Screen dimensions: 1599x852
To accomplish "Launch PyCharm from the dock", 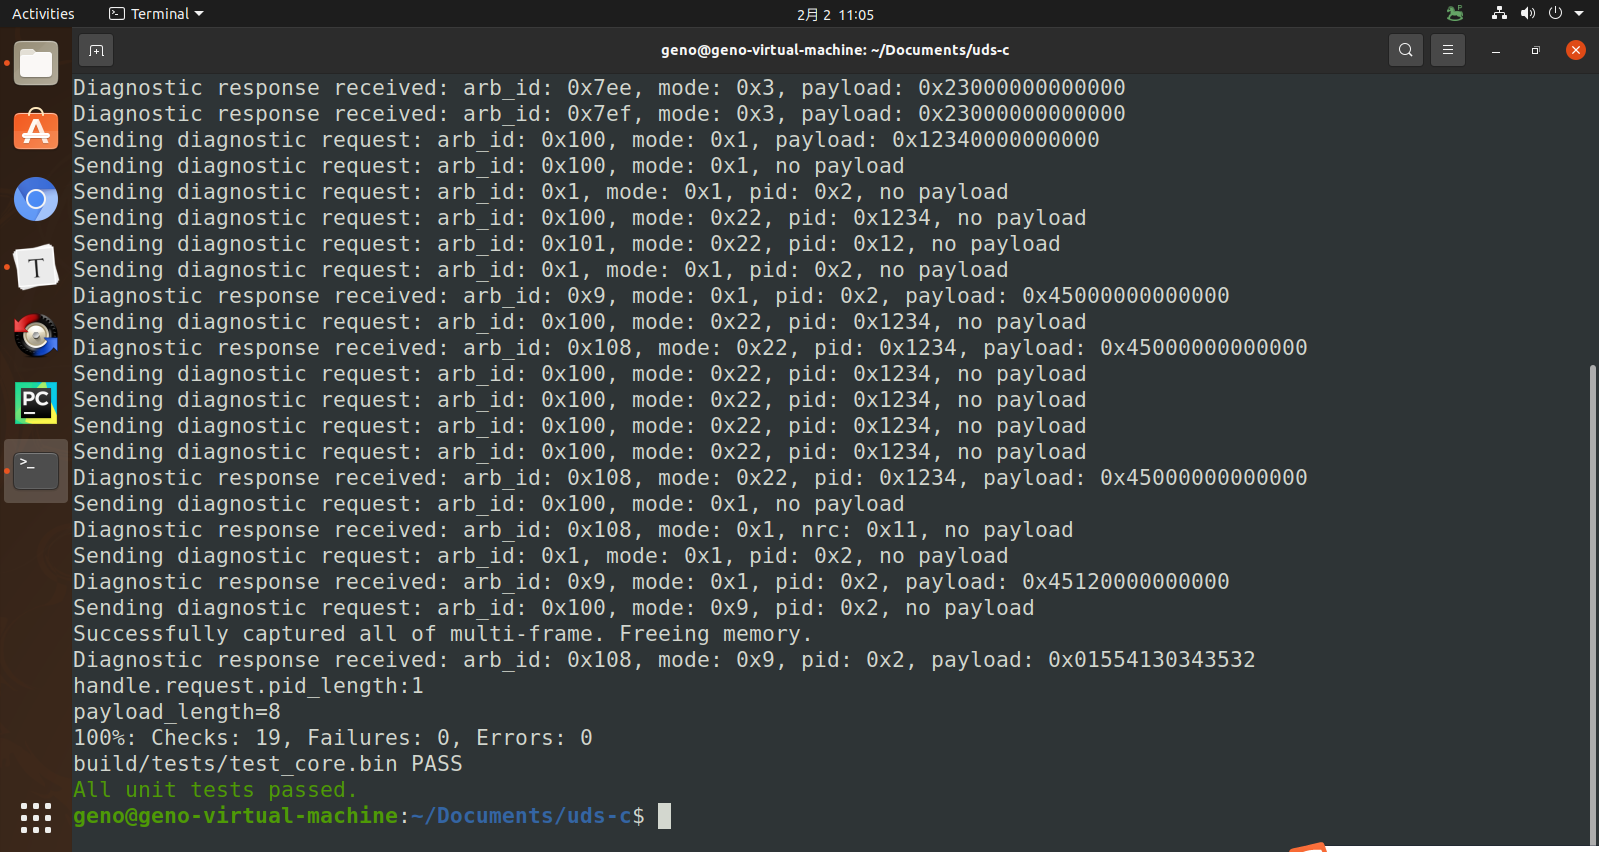I will (x=36, y=403).
